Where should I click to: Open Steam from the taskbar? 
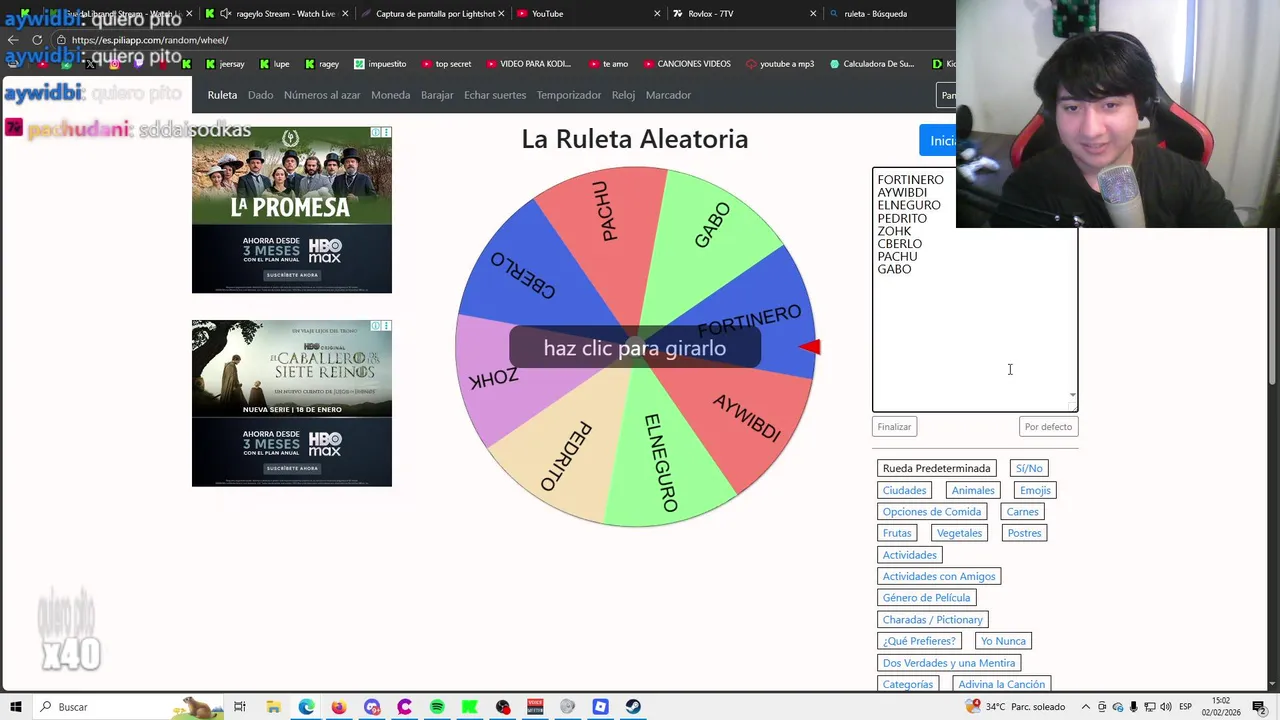tap(633, 707)
